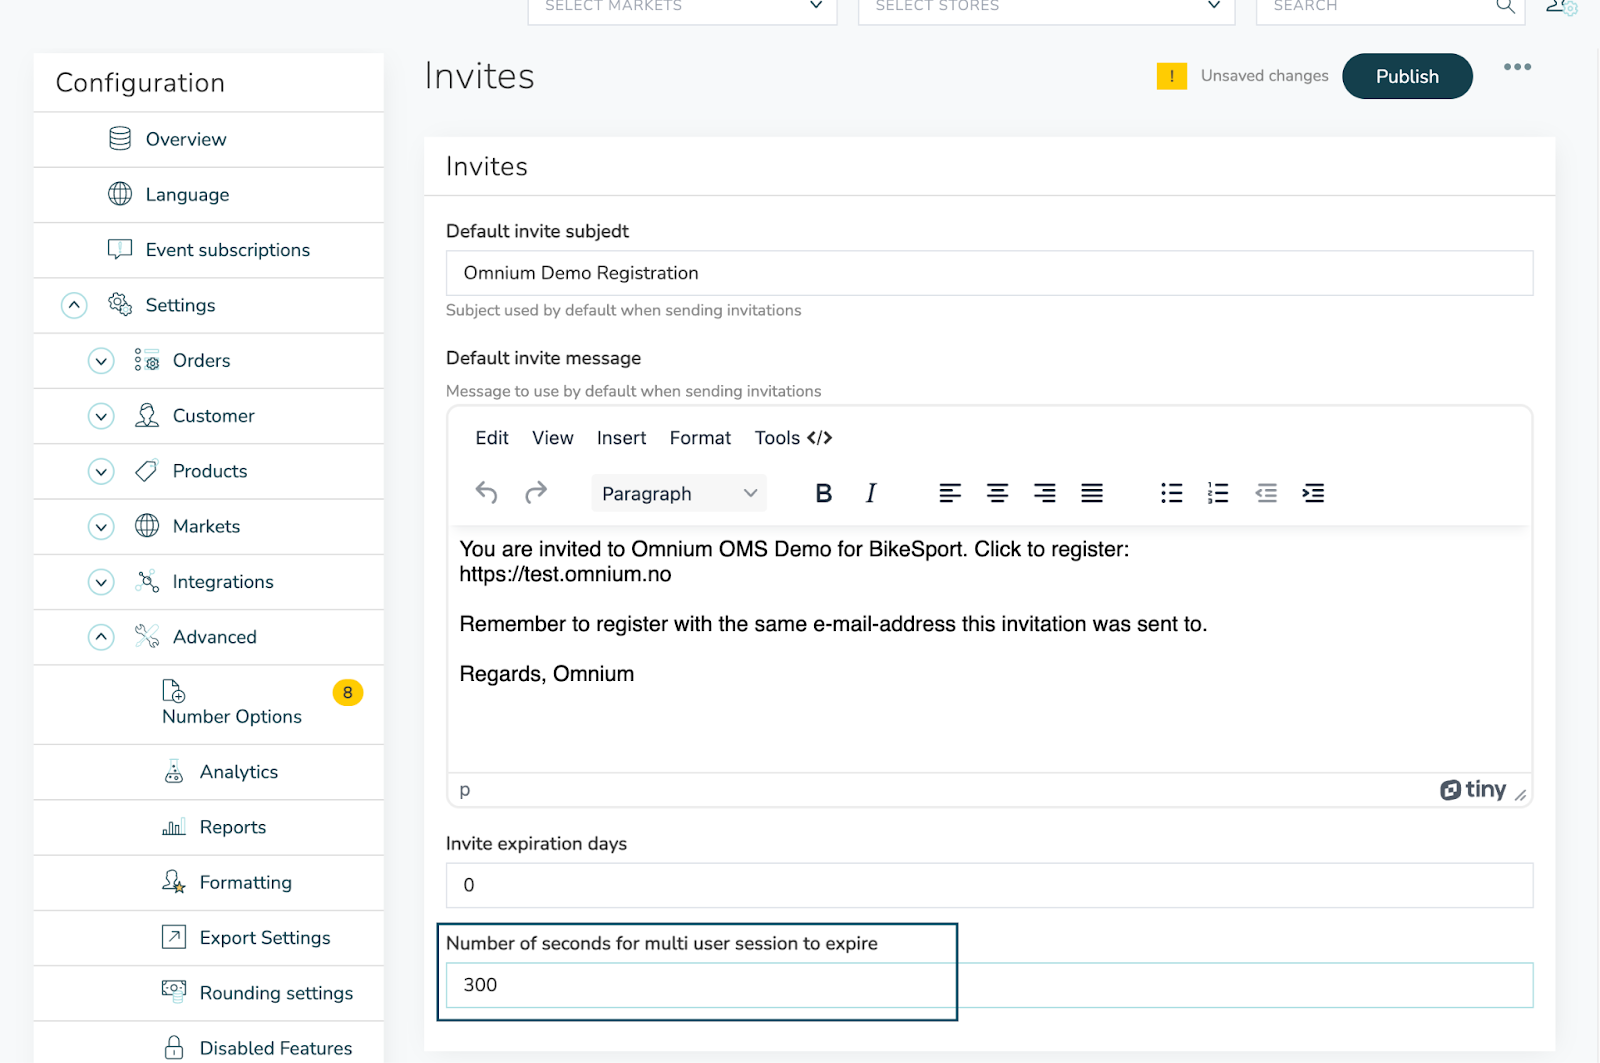The height and width of the screenshot is (1063, 1600).
Task: Open the Insert menu in editor
Action: pos(621,438)
